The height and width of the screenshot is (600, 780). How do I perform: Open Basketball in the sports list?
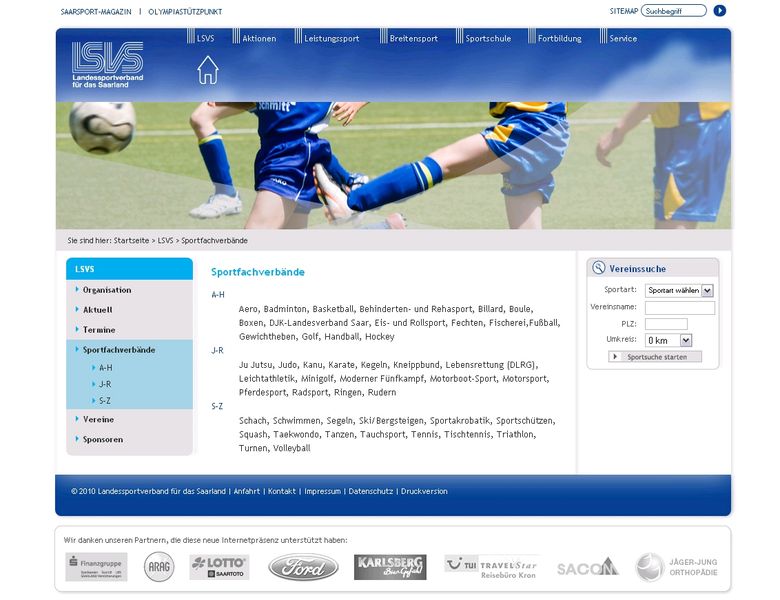(333, 309)
